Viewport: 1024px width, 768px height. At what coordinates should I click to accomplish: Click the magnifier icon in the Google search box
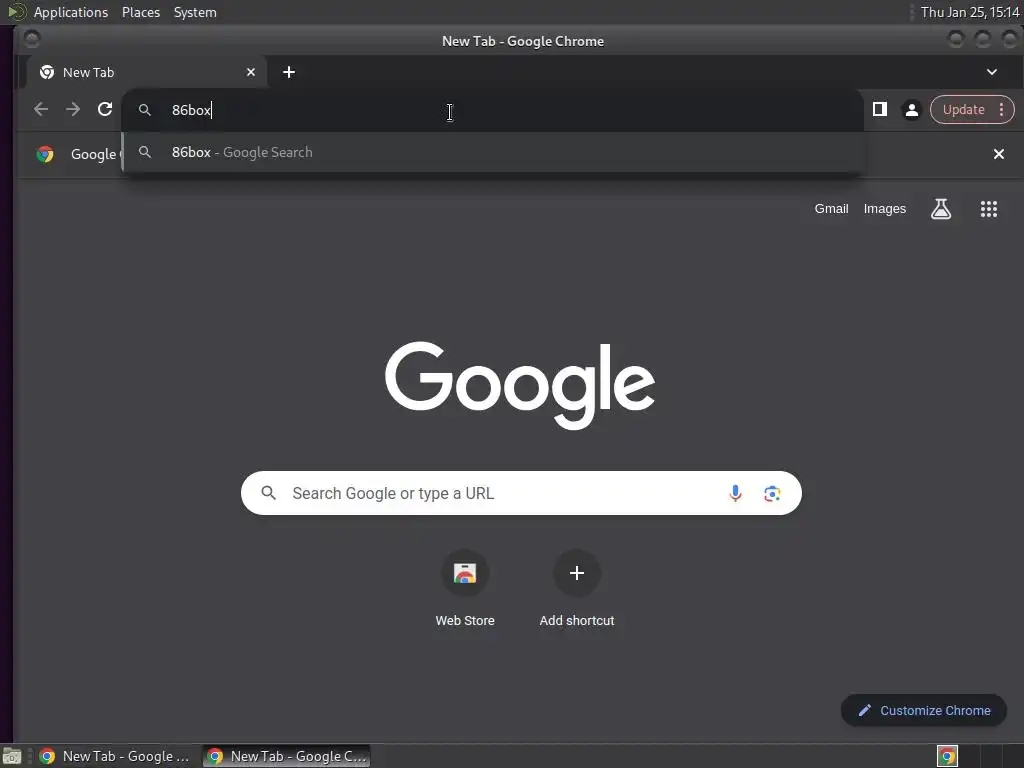click(268, 493)
